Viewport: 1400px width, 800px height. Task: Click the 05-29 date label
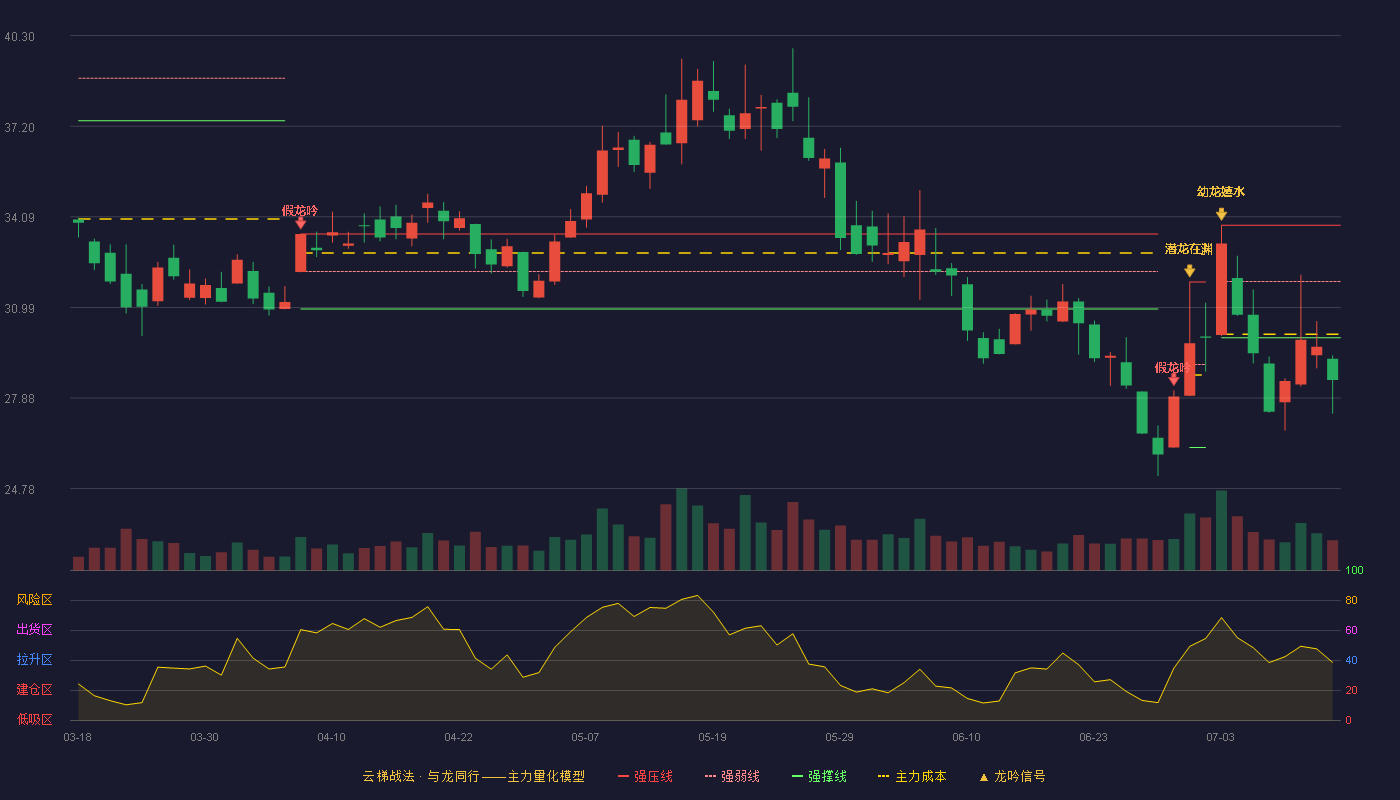[839, 737]
